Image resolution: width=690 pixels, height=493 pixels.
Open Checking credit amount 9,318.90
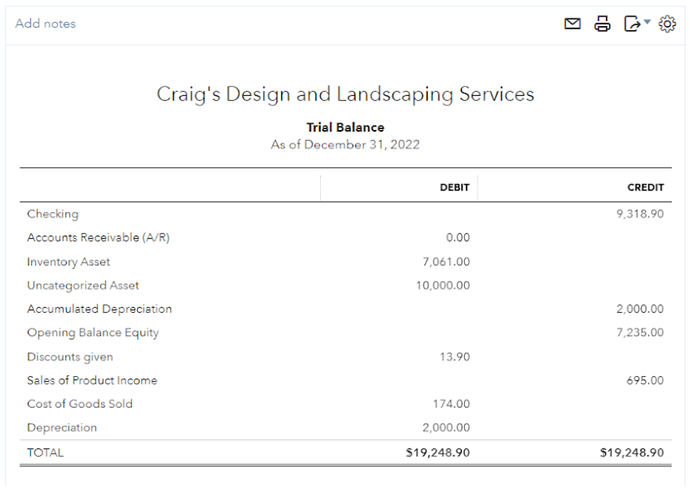pos(640,214)
